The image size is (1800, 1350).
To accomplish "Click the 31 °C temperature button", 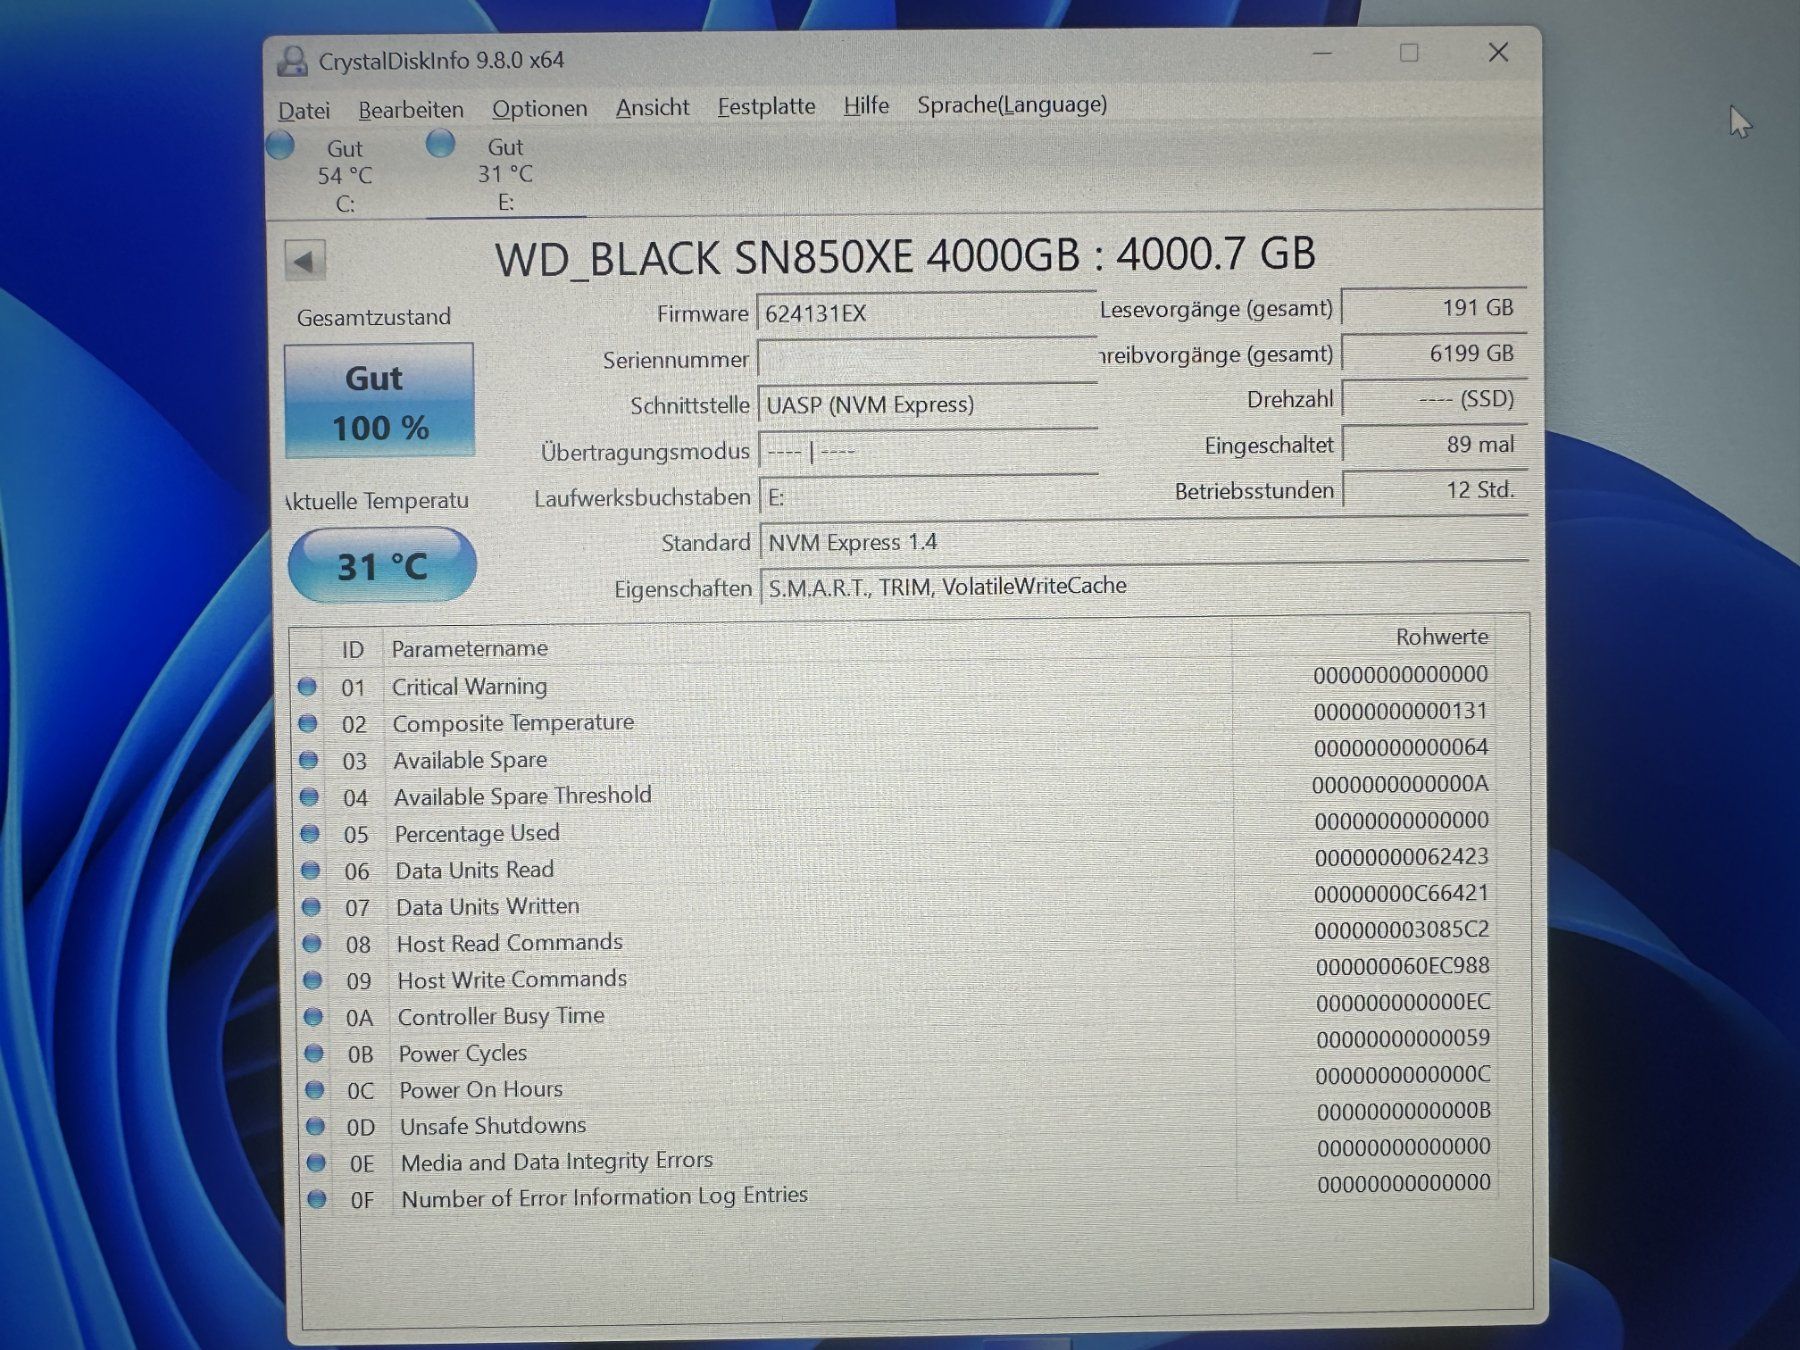I will click(382, 566).
